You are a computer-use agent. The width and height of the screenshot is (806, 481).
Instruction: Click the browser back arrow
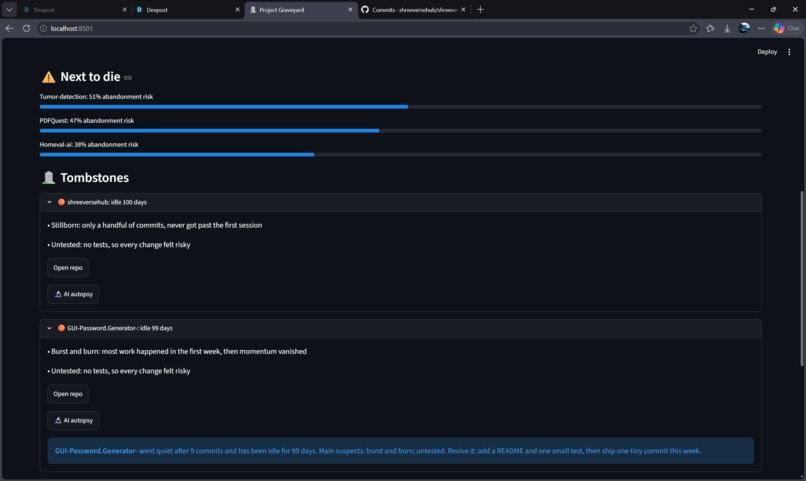click(x=9, y=28)
